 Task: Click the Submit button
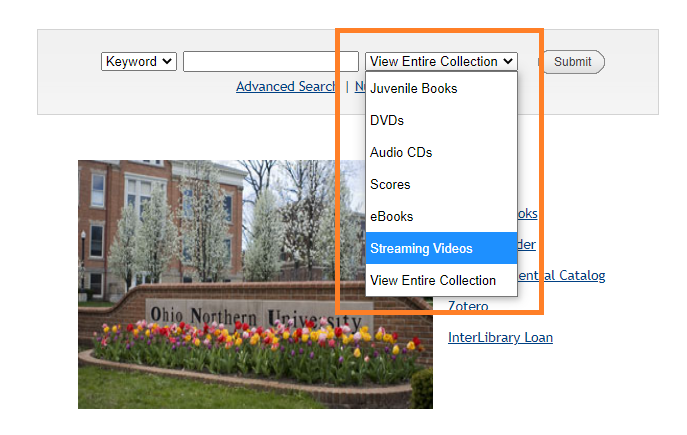pos(572,62)
